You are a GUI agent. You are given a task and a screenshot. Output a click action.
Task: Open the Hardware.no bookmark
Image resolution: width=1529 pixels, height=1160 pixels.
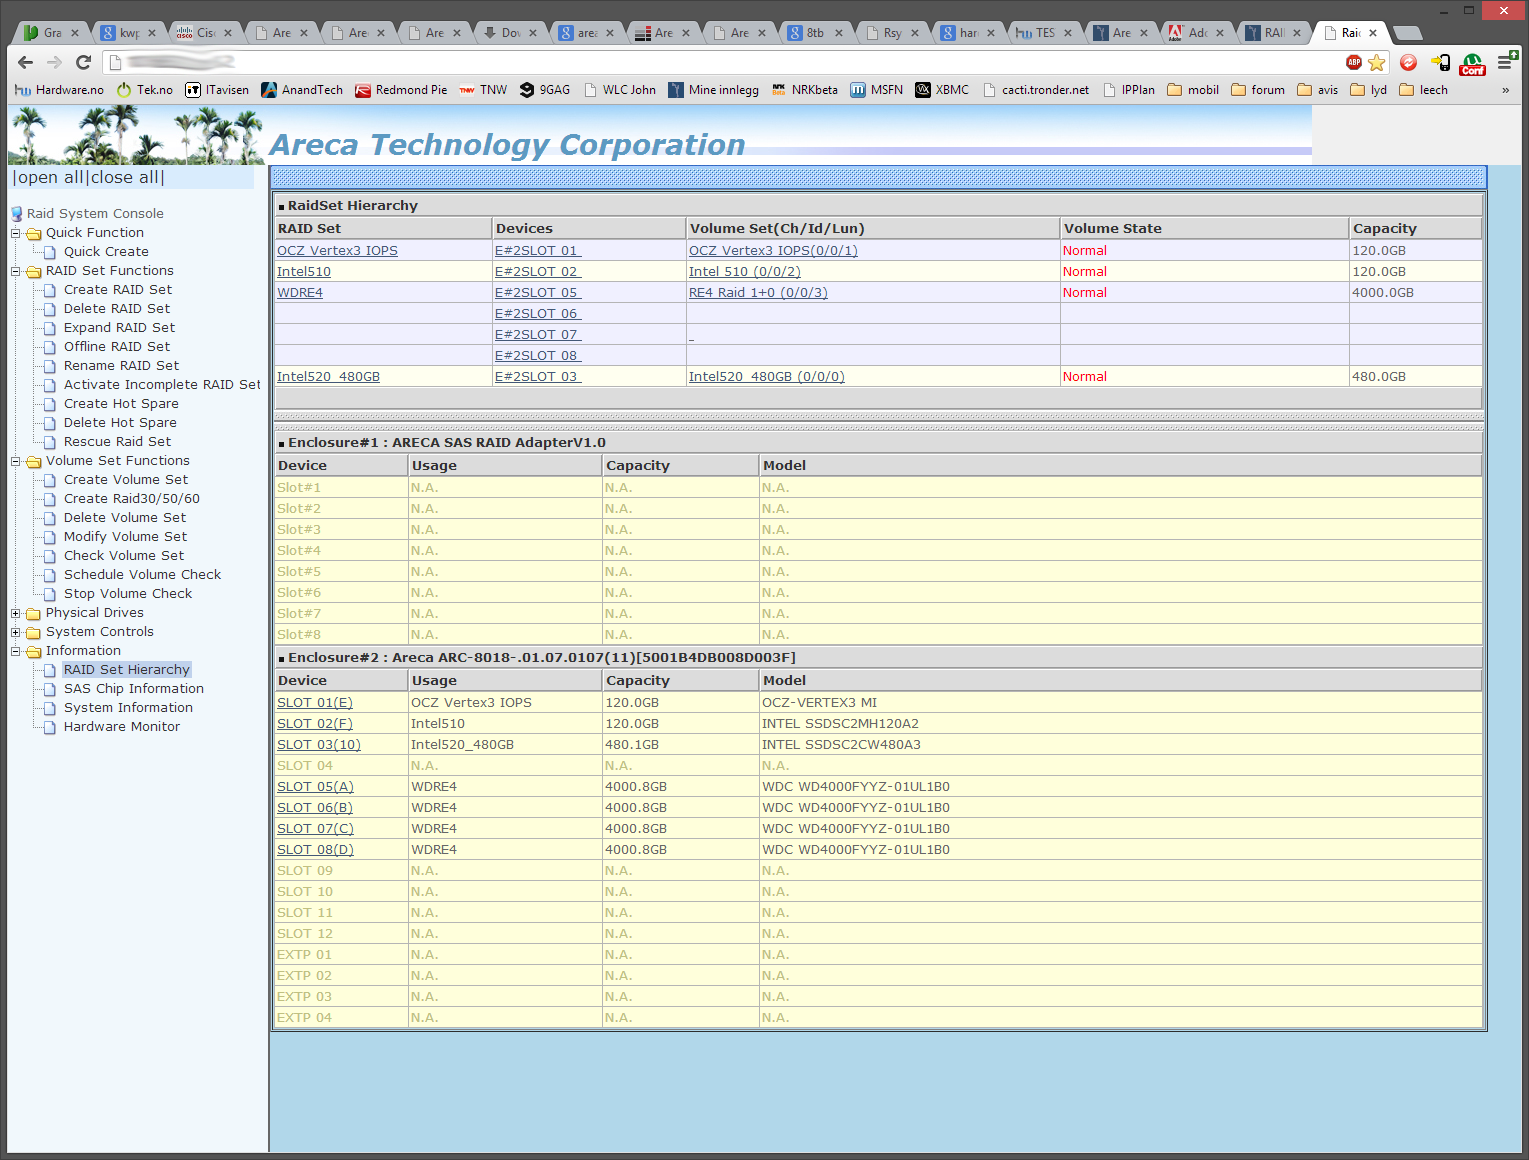(x=60, y=90)
